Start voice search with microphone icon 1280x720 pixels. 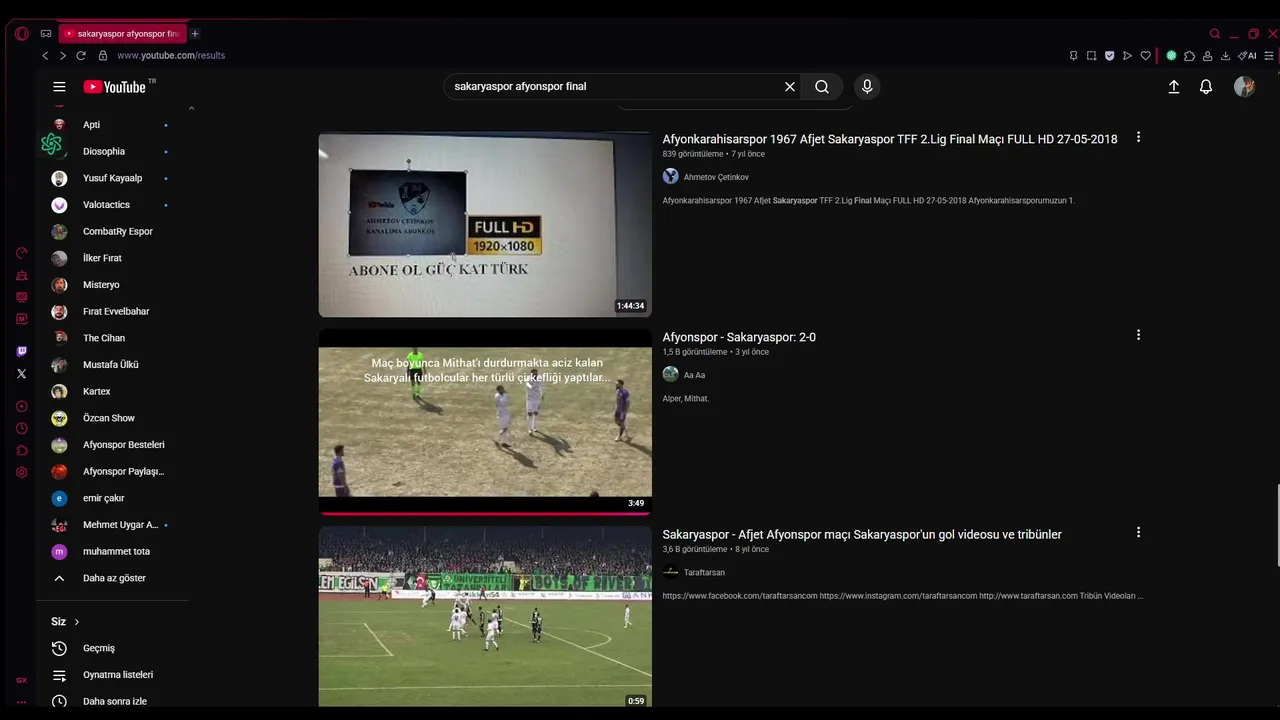pos(867,87)
